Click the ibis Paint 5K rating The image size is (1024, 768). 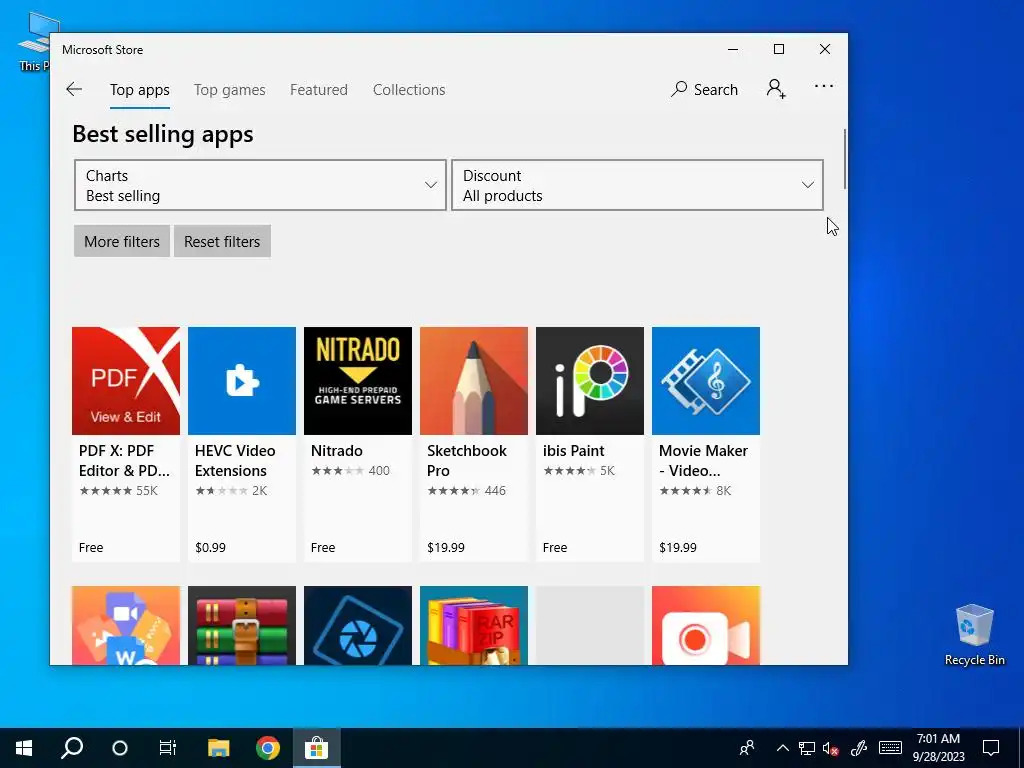click(579, 471)
